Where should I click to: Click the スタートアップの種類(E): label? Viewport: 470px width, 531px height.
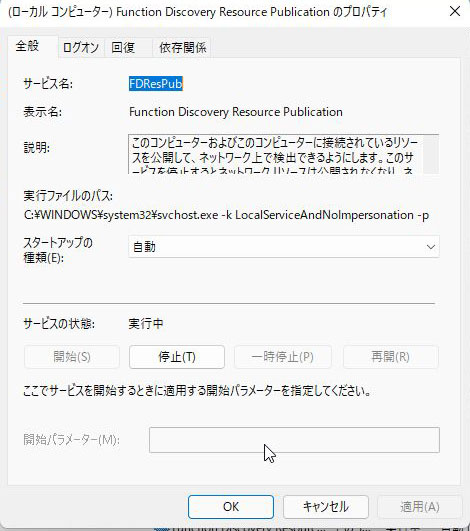pyautogui.click(x=58, y=250)
